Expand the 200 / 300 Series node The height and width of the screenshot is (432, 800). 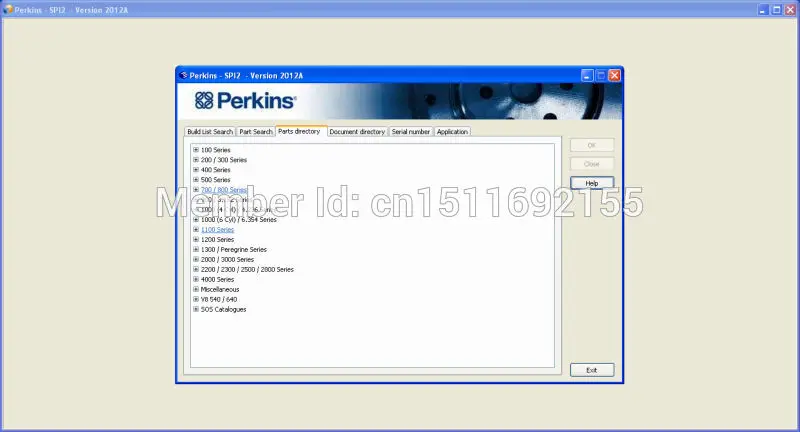[196, 160]
